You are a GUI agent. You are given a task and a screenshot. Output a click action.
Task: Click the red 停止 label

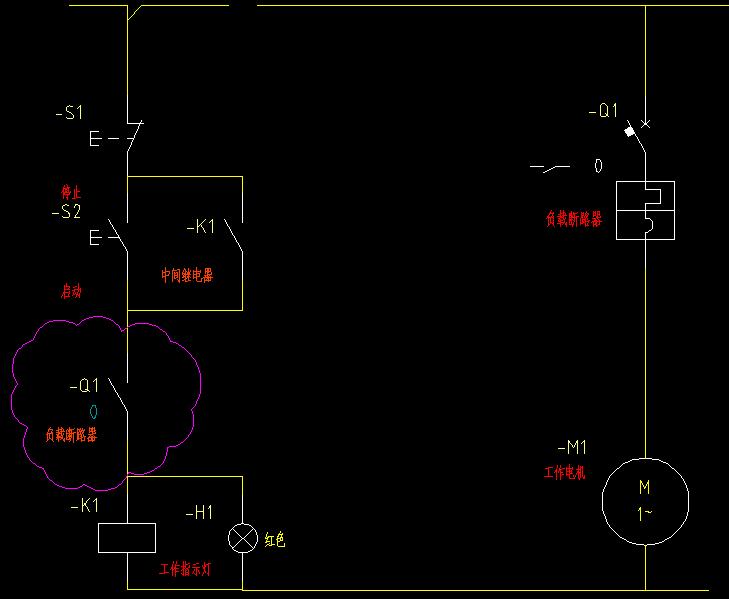[x=71, y=191]
